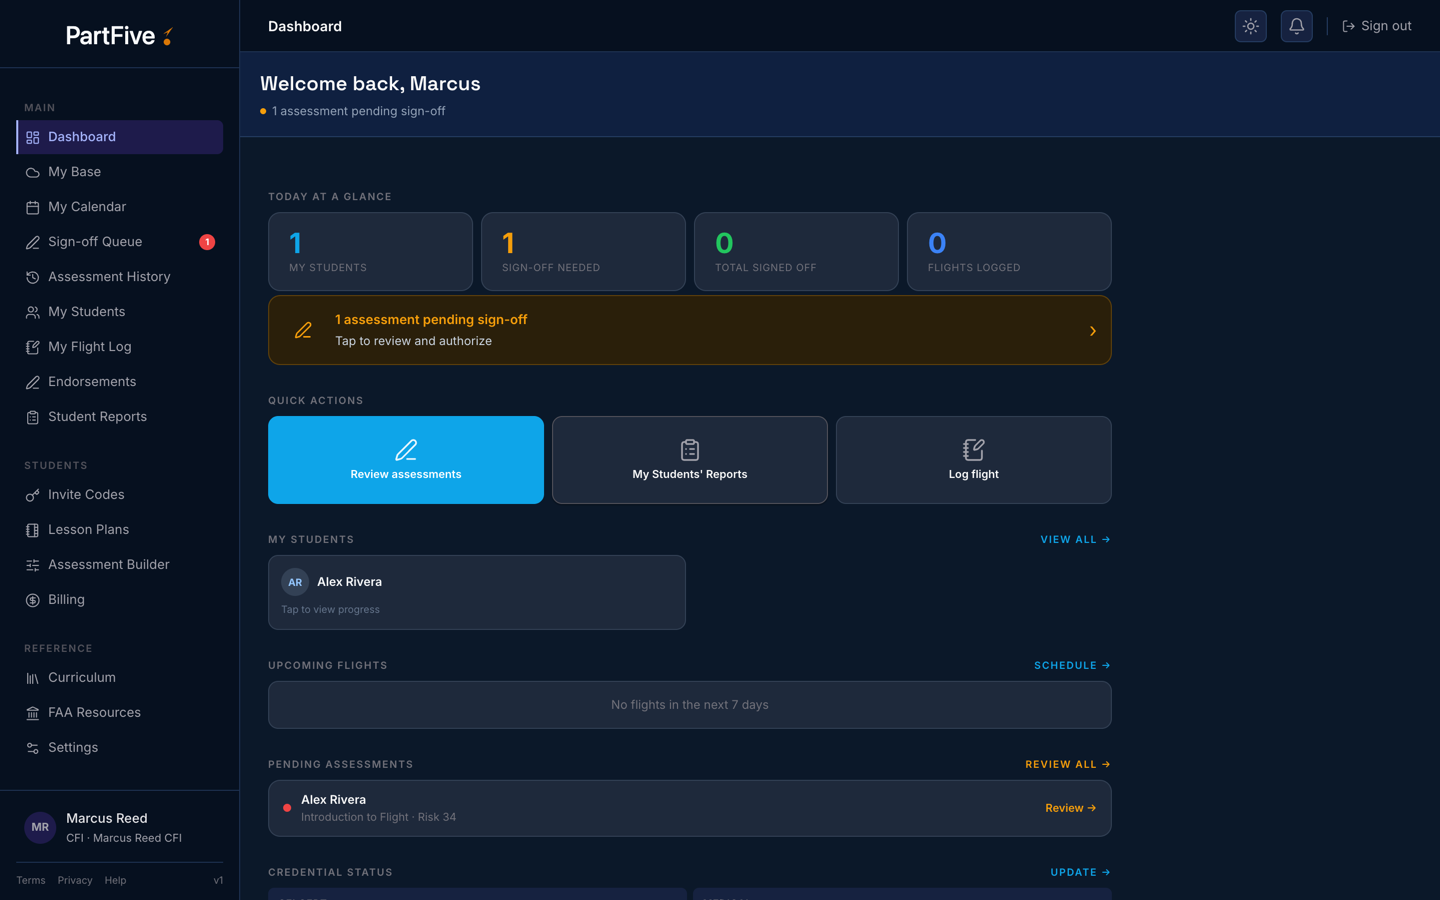Click the Lesson Plans icon
1440x900 pixels.
coord(32,530)
